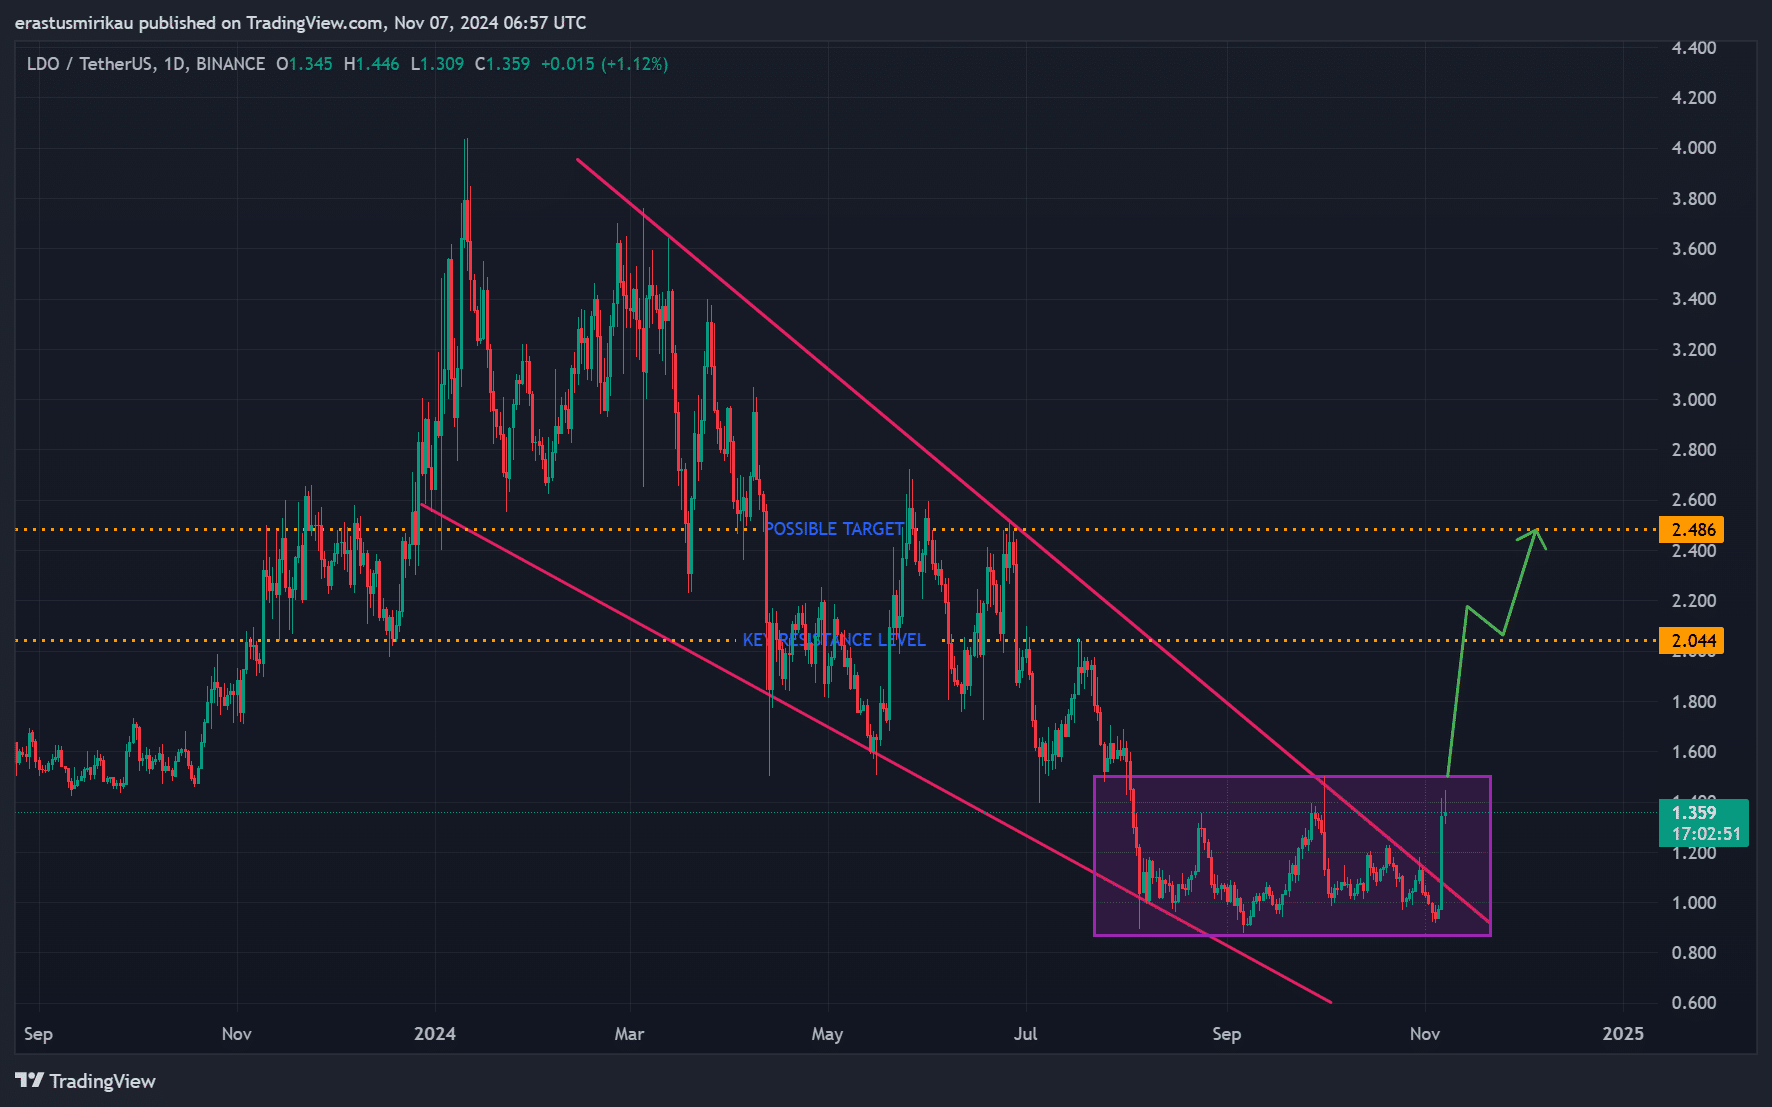Click the 2025 label on time axis

pyautogui.click(x=1623, y=1034)
